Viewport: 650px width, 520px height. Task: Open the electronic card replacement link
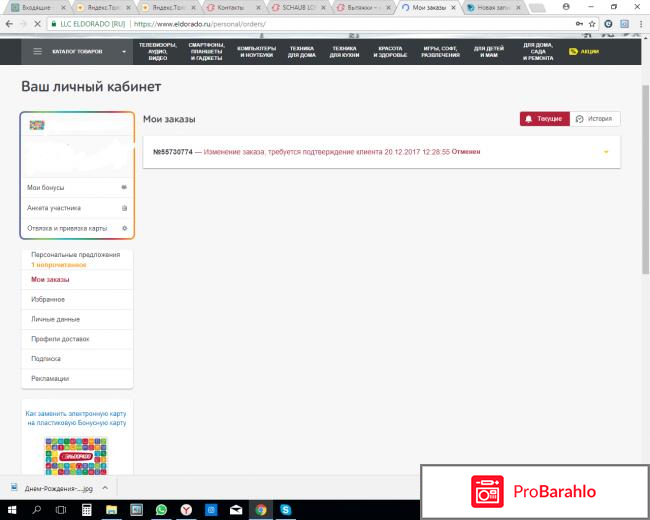point(77,418)
